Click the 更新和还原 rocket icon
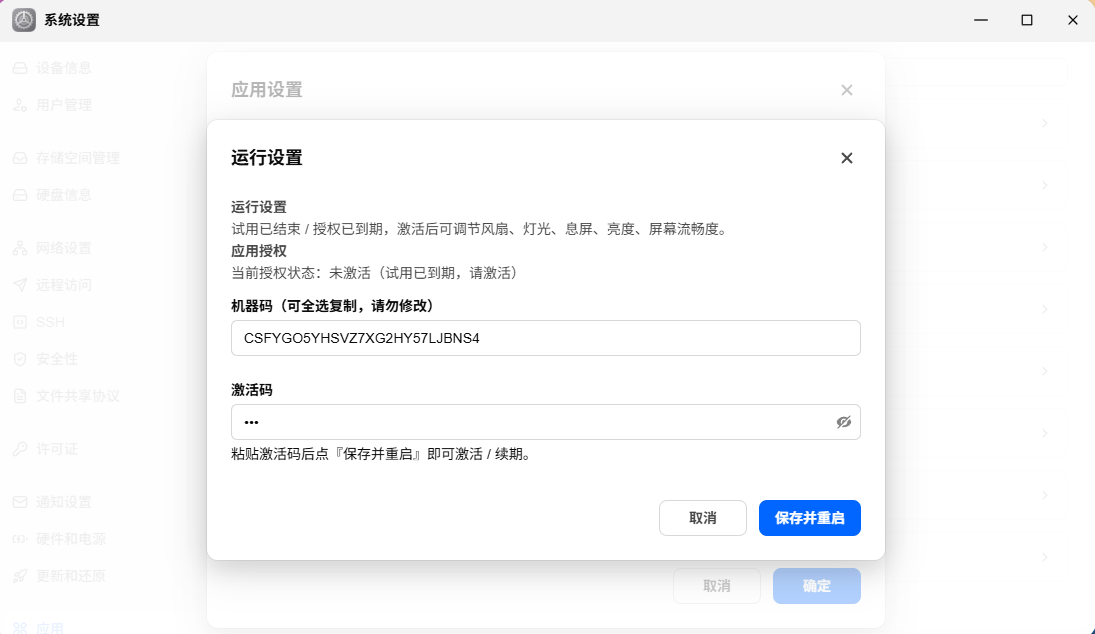This screenshot has height=634, width=1095. (x=20, y=576)
